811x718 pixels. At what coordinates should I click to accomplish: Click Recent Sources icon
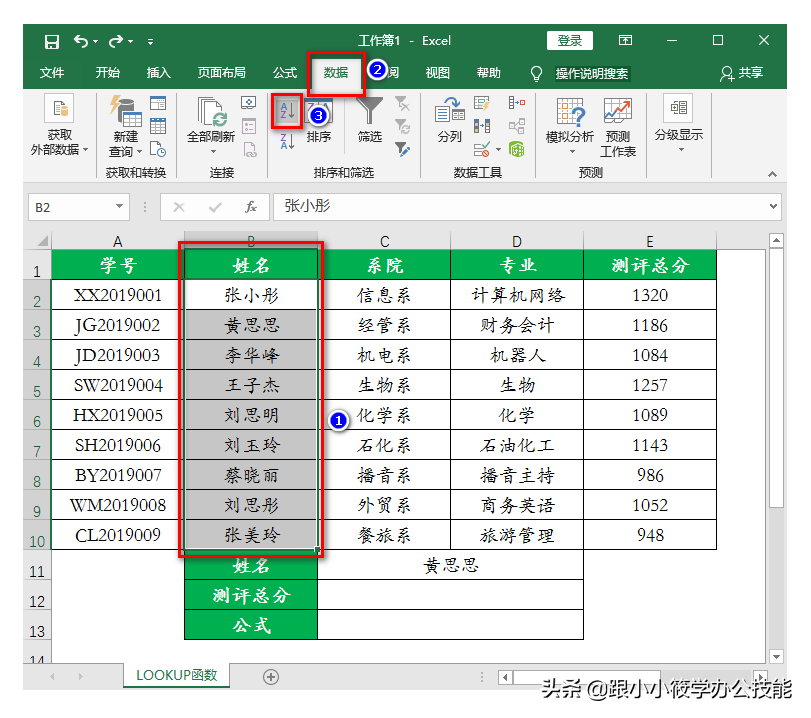(158, 149)
